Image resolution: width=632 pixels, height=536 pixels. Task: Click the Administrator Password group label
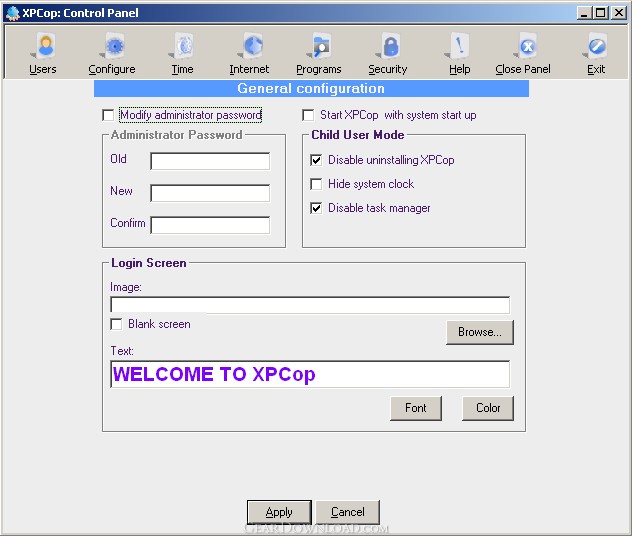177,135
